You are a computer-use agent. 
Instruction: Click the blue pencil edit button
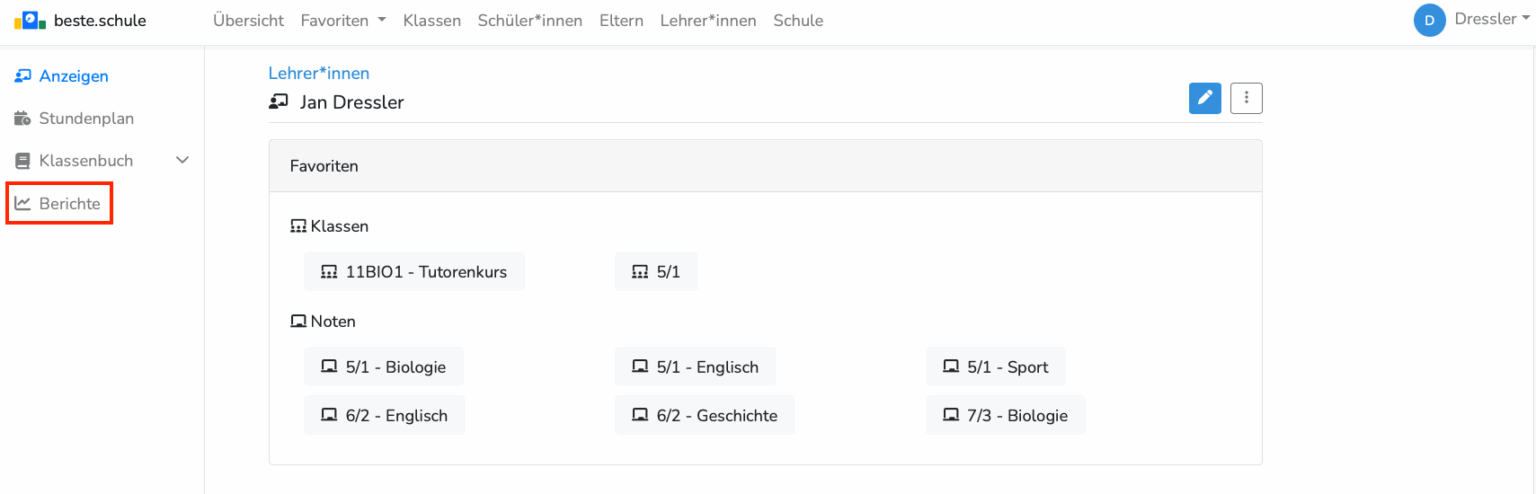1205,98
